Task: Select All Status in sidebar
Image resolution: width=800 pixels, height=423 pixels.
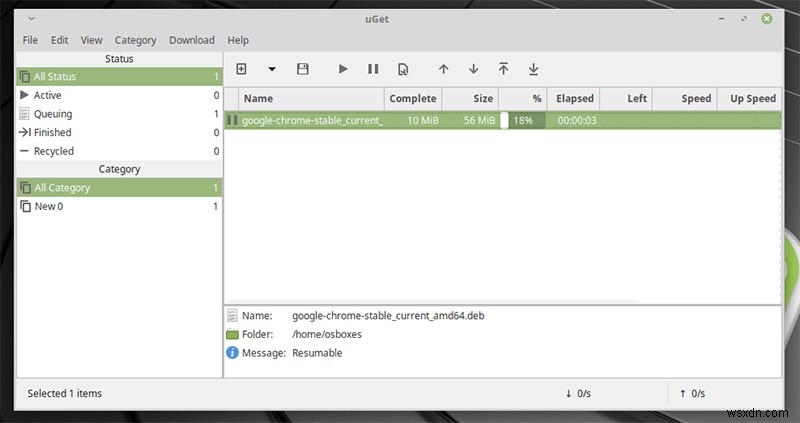Action: pos(119,77)
